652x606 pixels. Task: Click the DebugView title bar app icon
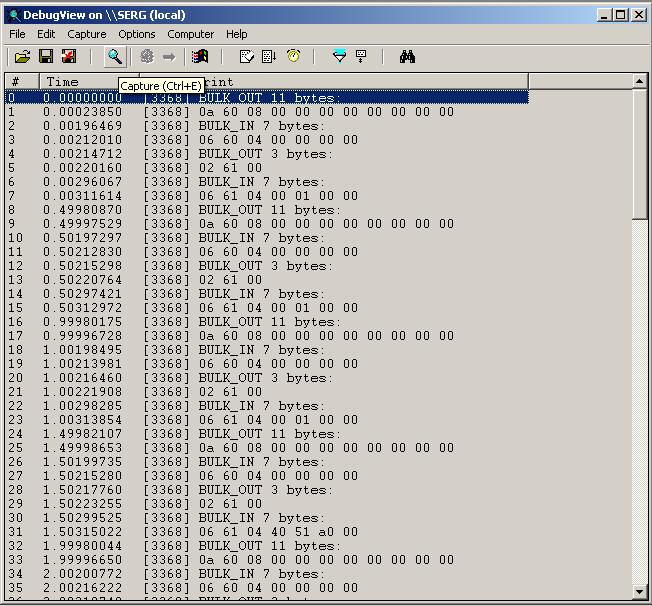[x=14, y=15]
